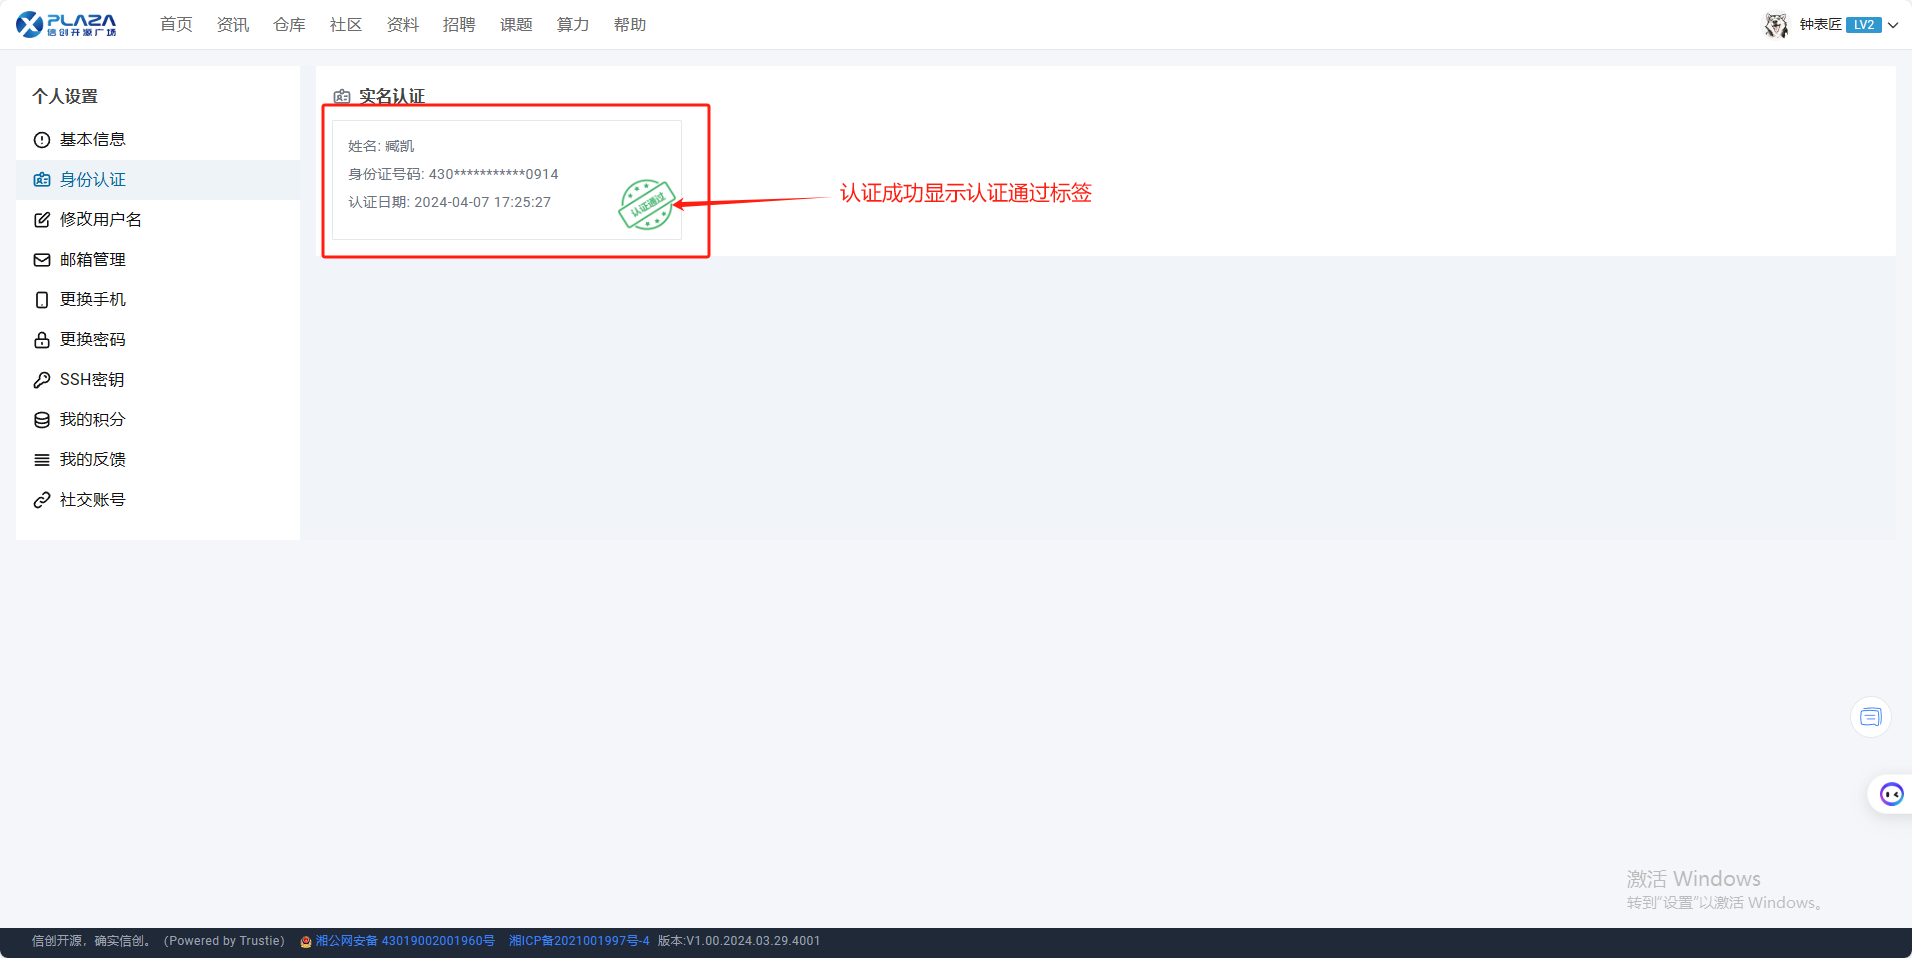Open the 算力 top menu item
Viewport: 1912px width, 958px height.
coord(573,25)
